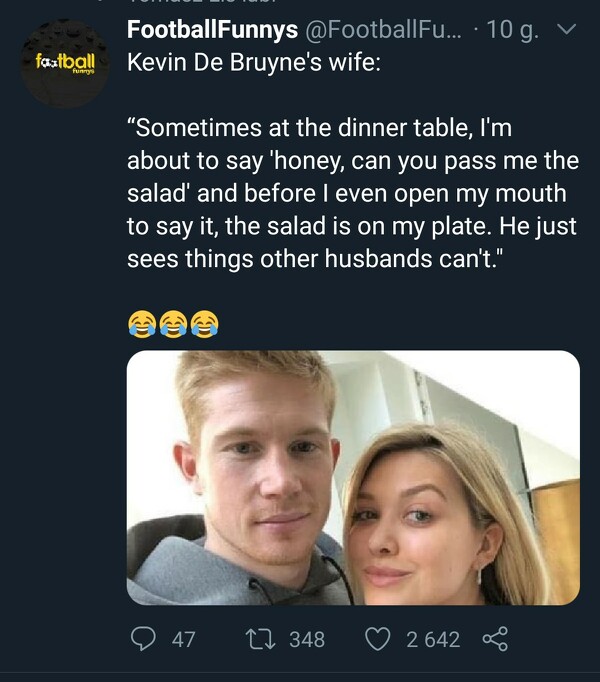Open the FootballFunnys profile avatar
Screen dimensions: 600x682
click(x=64, y=63)
